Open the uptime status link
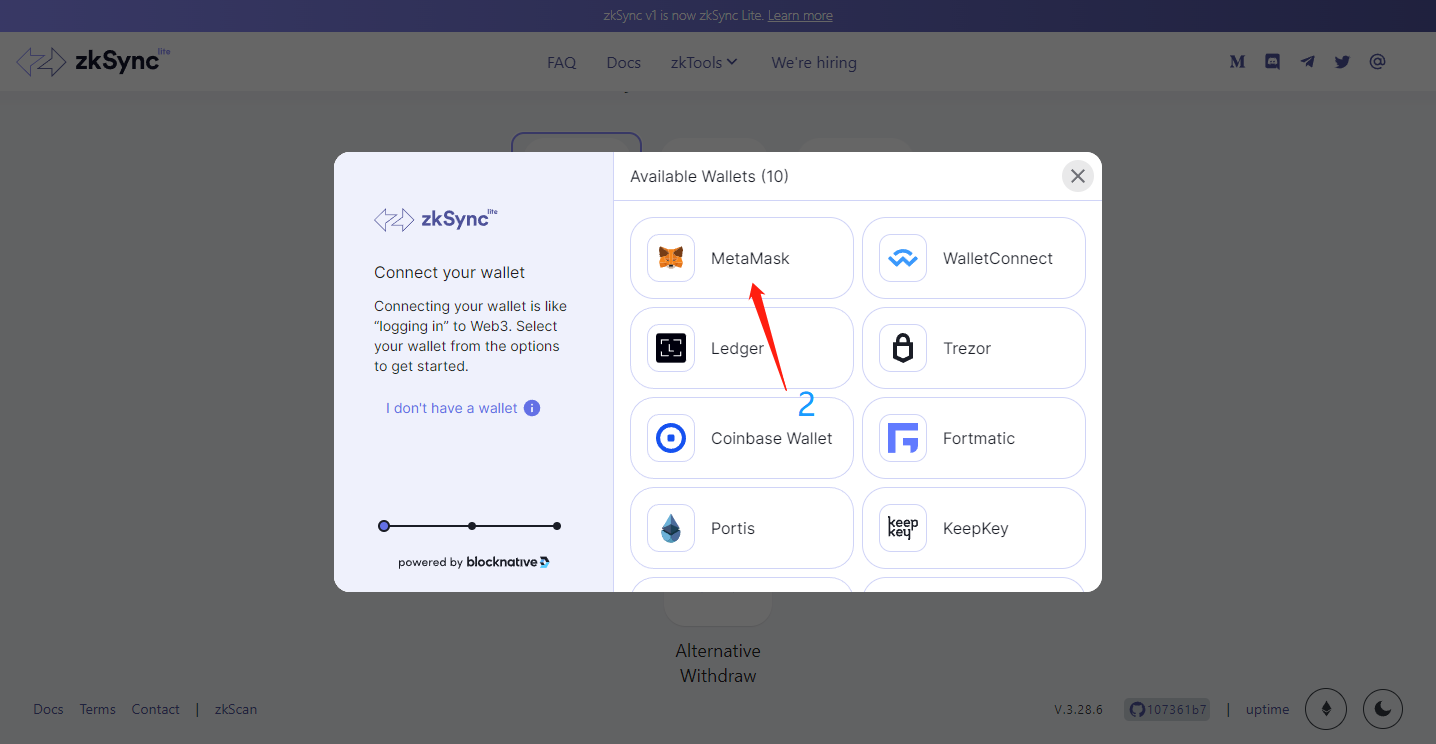1436x744 pixels. point(1267,709)
